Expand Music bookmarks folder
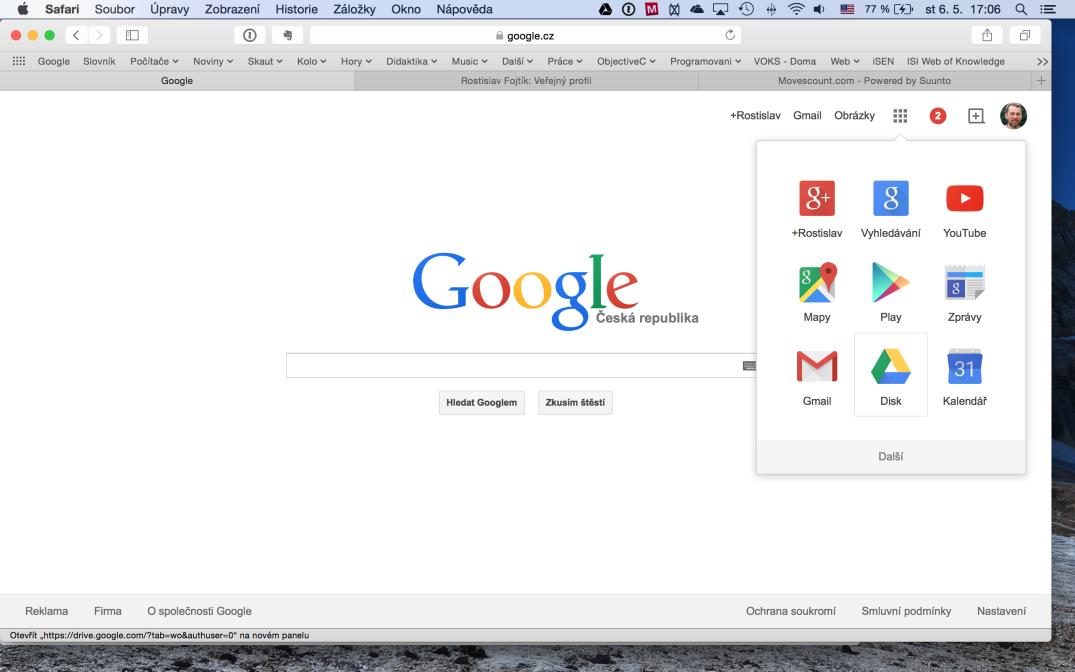This screenshot has height=672, width=1075. (470, 61)
